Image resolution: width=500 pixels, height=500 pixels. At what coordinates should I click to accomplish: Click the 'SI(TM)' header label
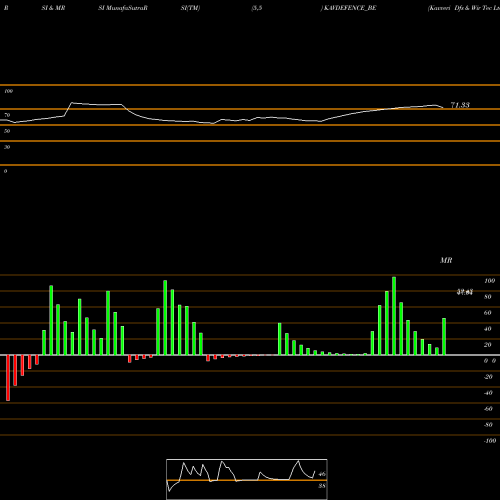pyautogui.click(x=190, y=8)
